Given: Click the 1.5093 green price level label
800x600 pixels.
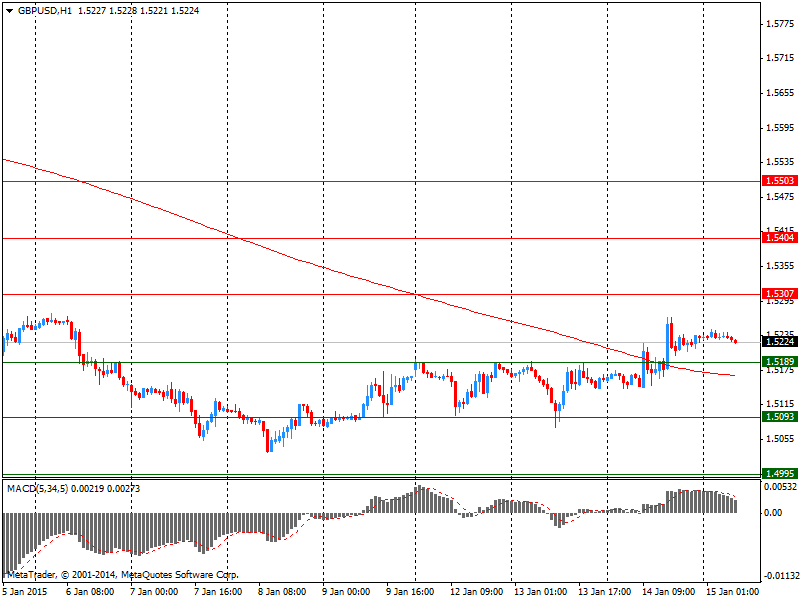Looking at the screenshot, I should [780, 417].
